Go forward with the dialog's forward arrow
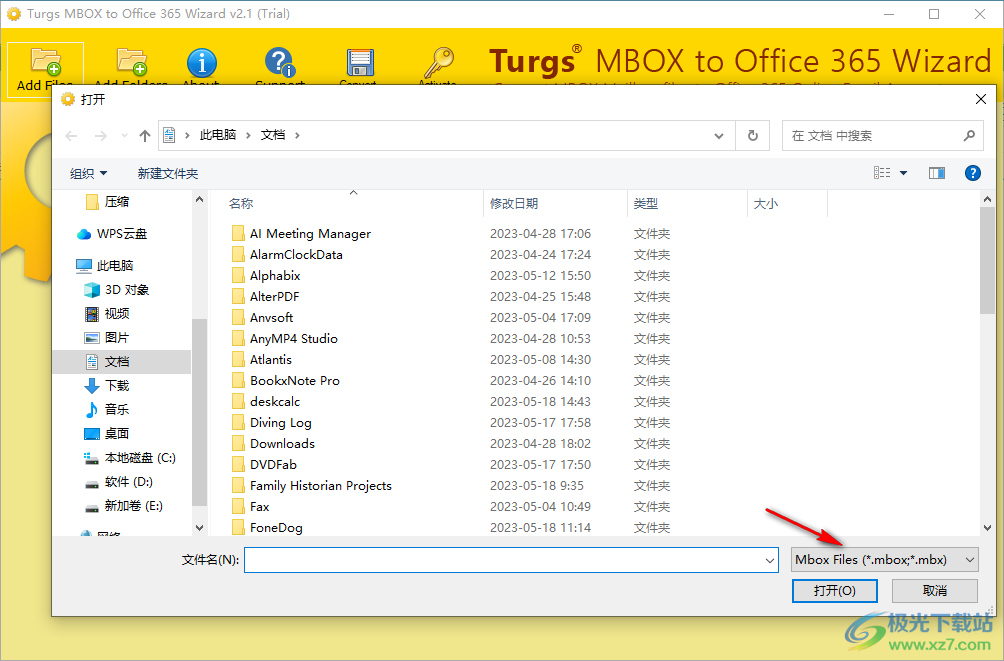 (x=101, y=136)
